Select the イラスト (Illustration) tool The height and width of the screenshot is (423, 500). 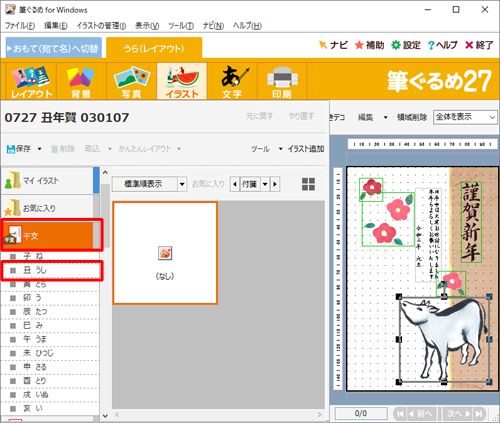click(182, 82)
